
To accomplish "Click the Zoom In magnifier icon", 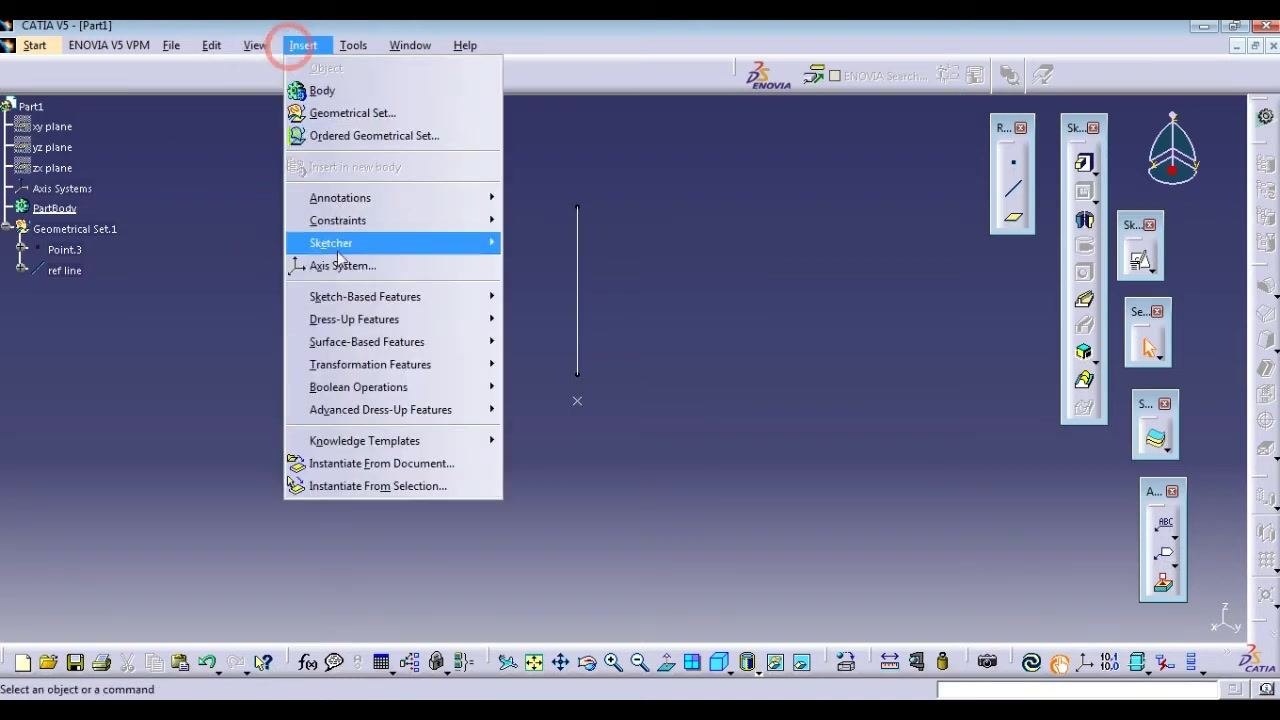I will (613, 662).
